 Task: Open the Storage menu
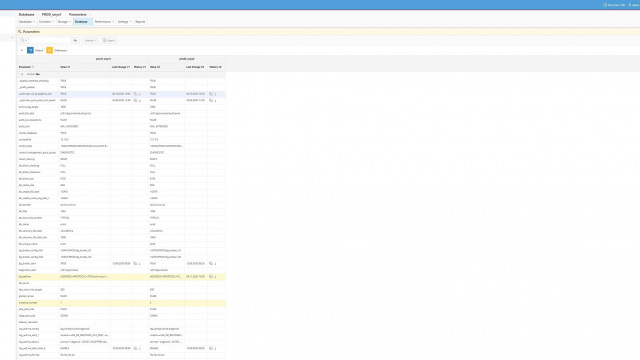pos(64,22)
